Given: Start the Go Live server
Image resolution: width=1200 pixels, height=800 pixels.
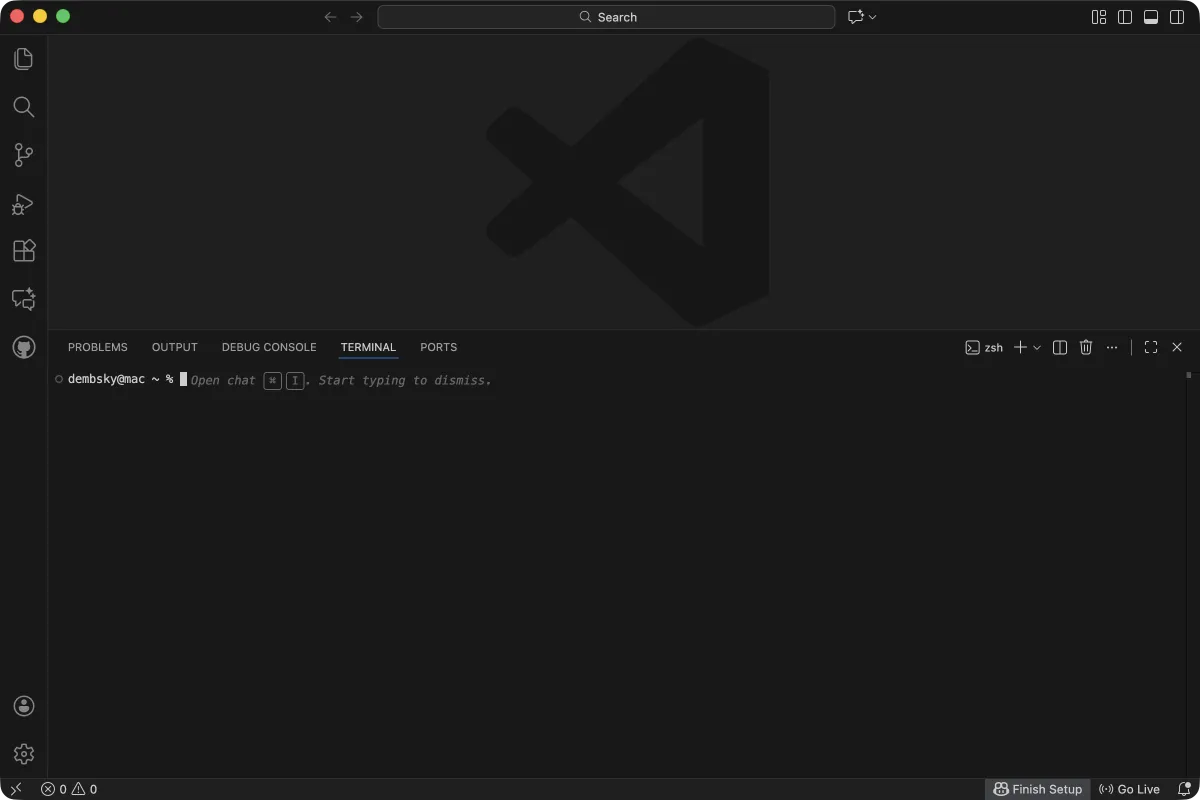Looking at the screenshot, I should [x=1129, y=789].
